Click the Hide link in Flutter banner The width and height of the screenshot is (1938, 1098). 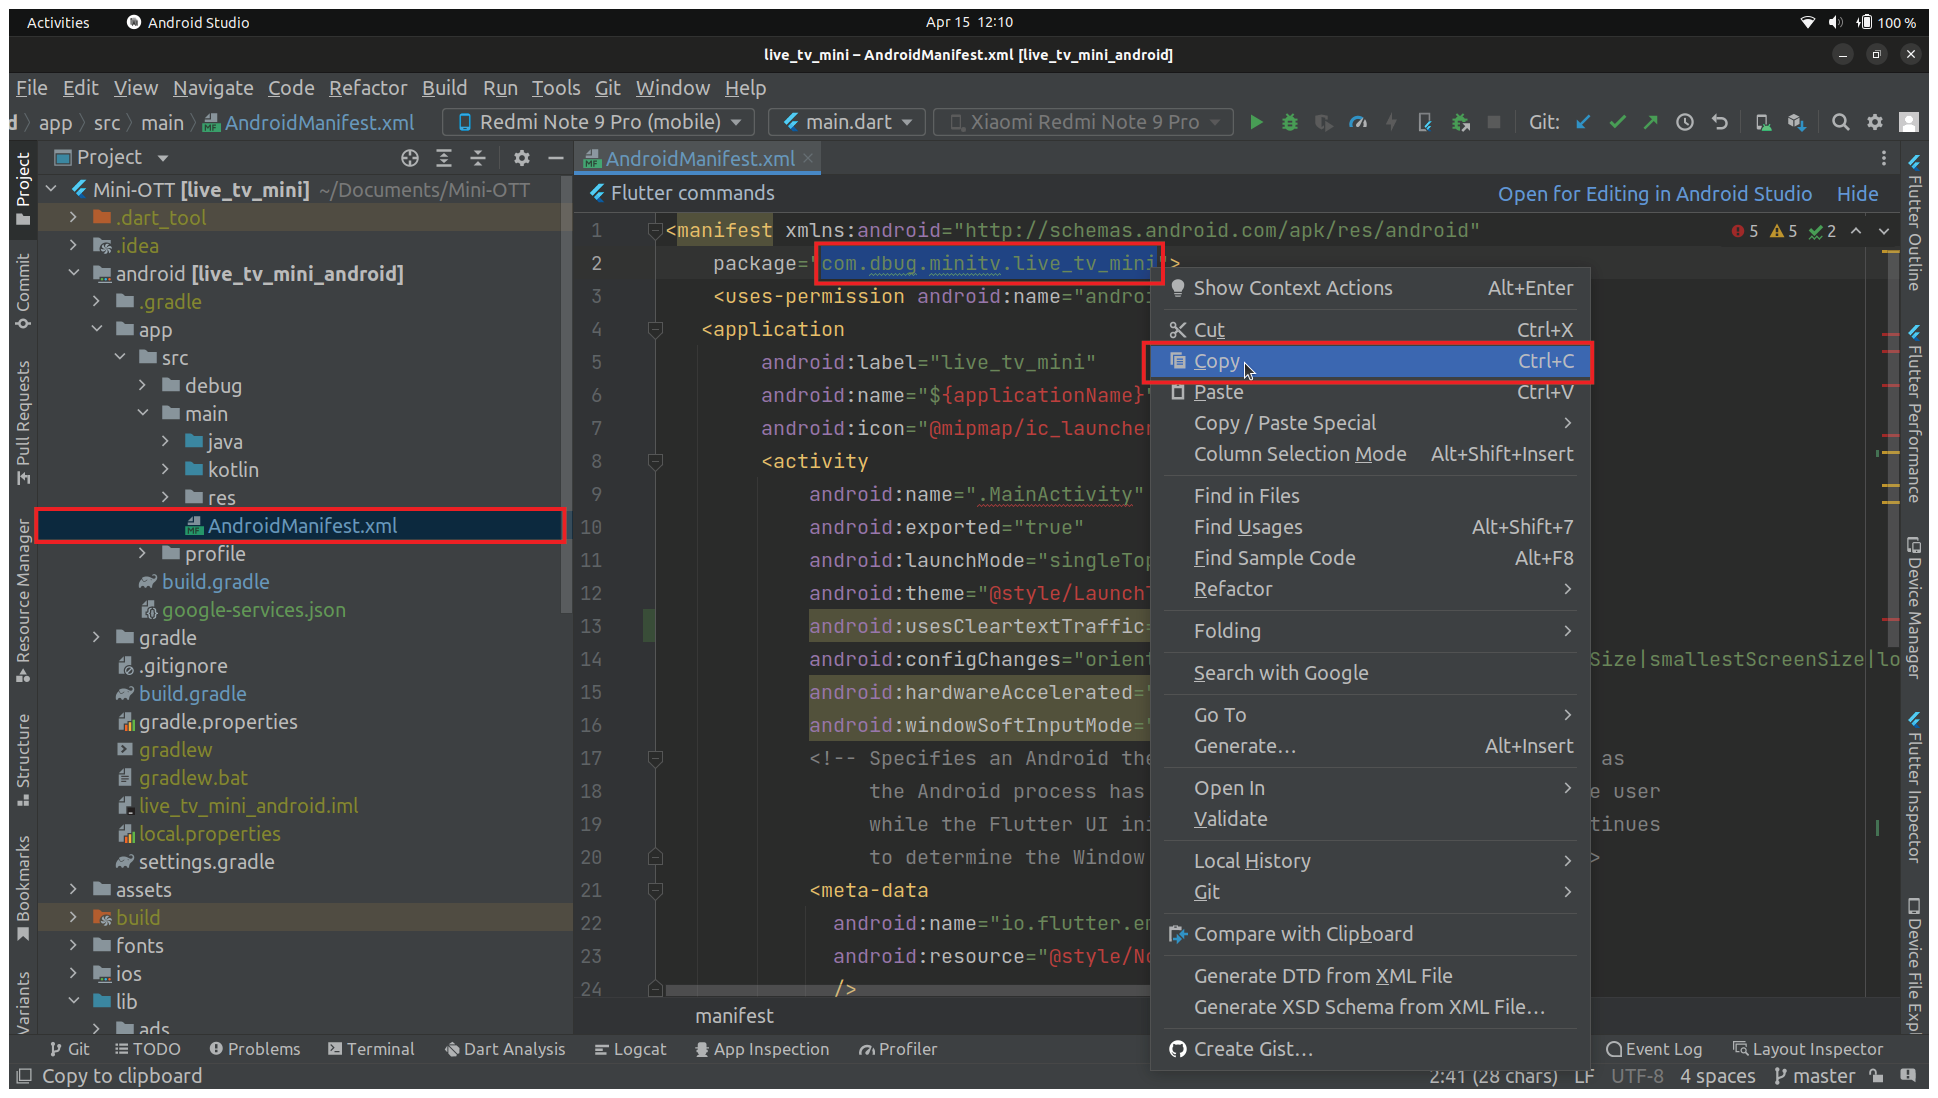1857,194
